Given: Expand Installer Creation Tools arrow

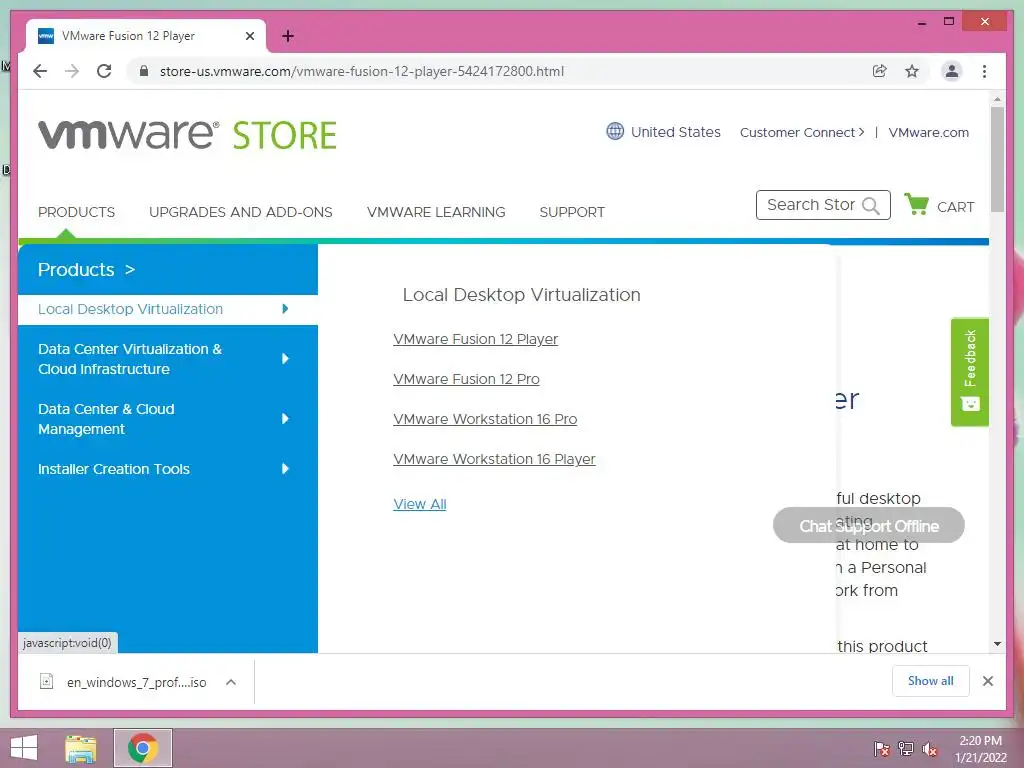Looking at the screenshot, I should [x=285, y=468].
